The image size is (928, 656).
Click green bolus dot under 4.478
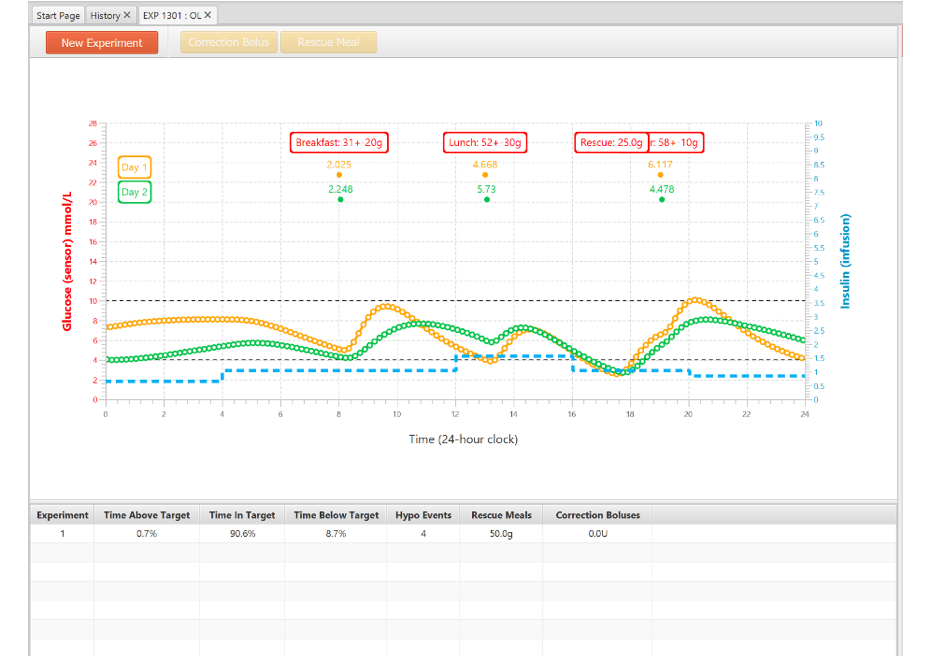662,199
